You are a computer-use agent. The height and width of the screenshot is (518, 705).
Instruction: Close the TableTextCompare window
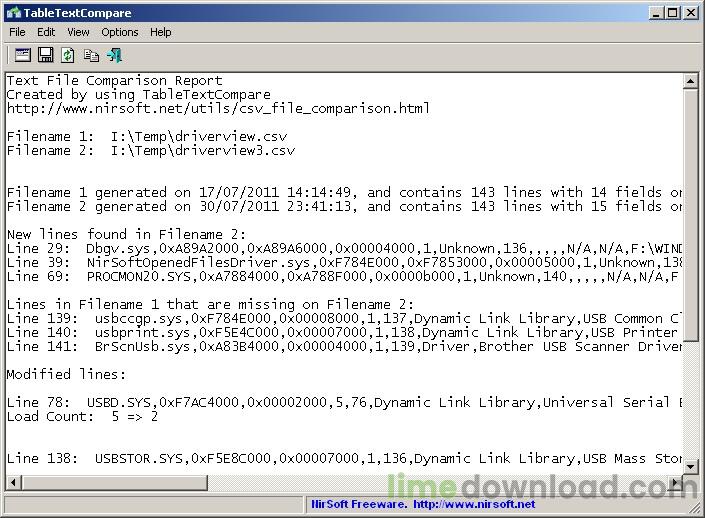[690, 13]
